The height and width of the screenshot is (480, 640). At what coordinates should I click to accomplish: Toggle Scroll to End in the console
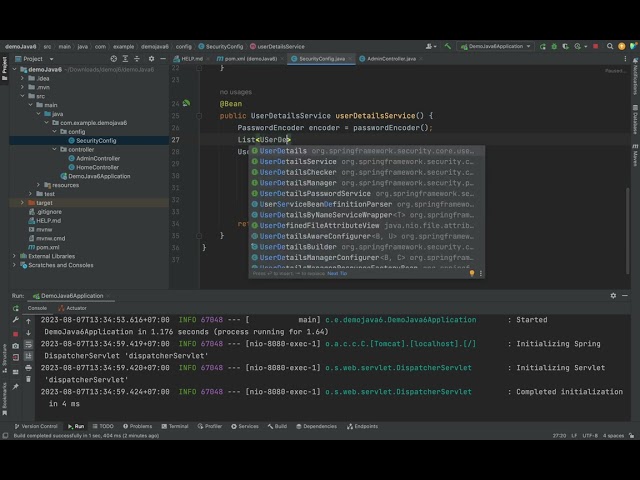pyautogui.click(x=28, y=356)
